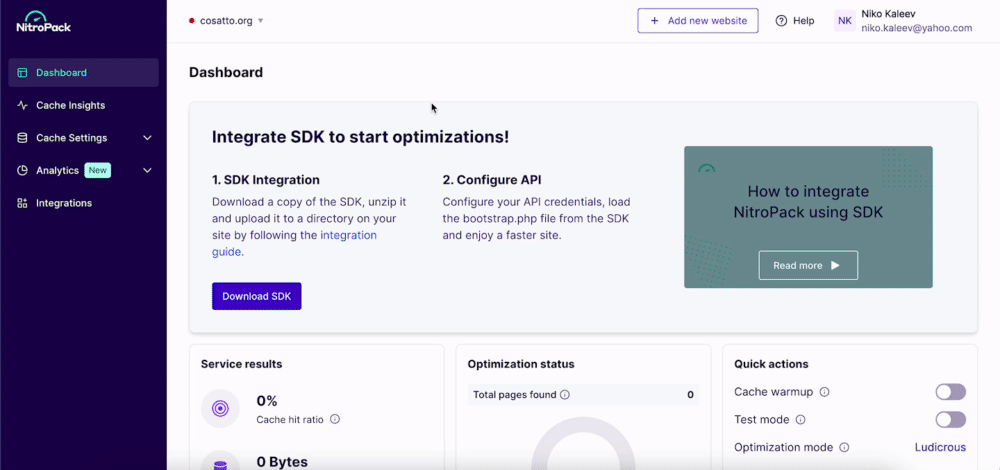Viewport: 1000px width, 470px height.
Task: Enable the Cache warmup toggle
Action: (x=950, y=392)
